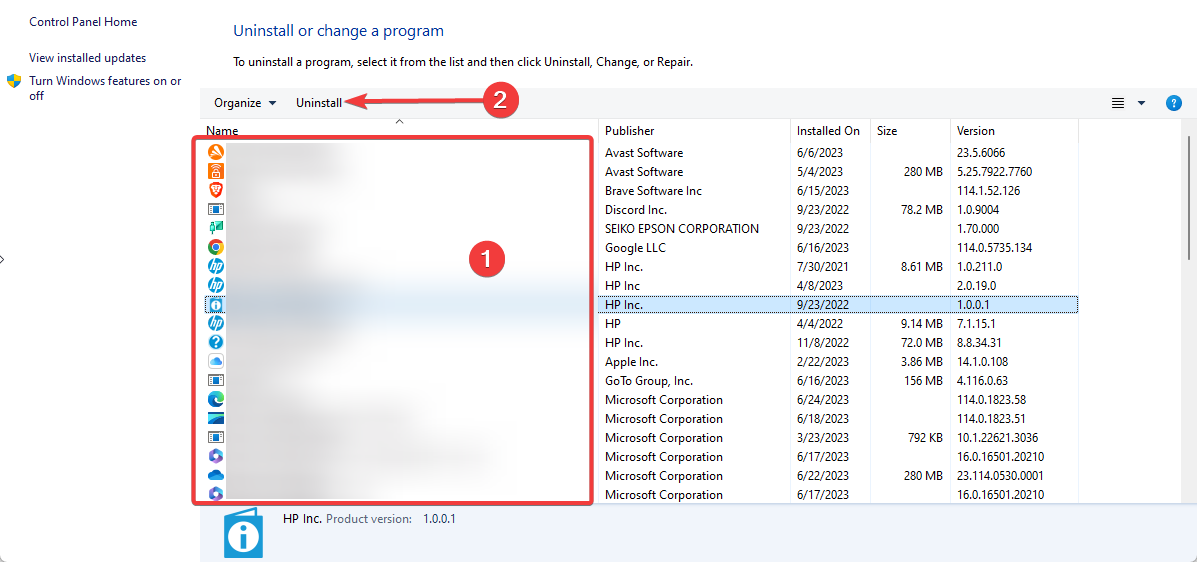Click the question mark icon in the 8.8.34.31 row
1197x562 pixels.
tap(216, 342)
